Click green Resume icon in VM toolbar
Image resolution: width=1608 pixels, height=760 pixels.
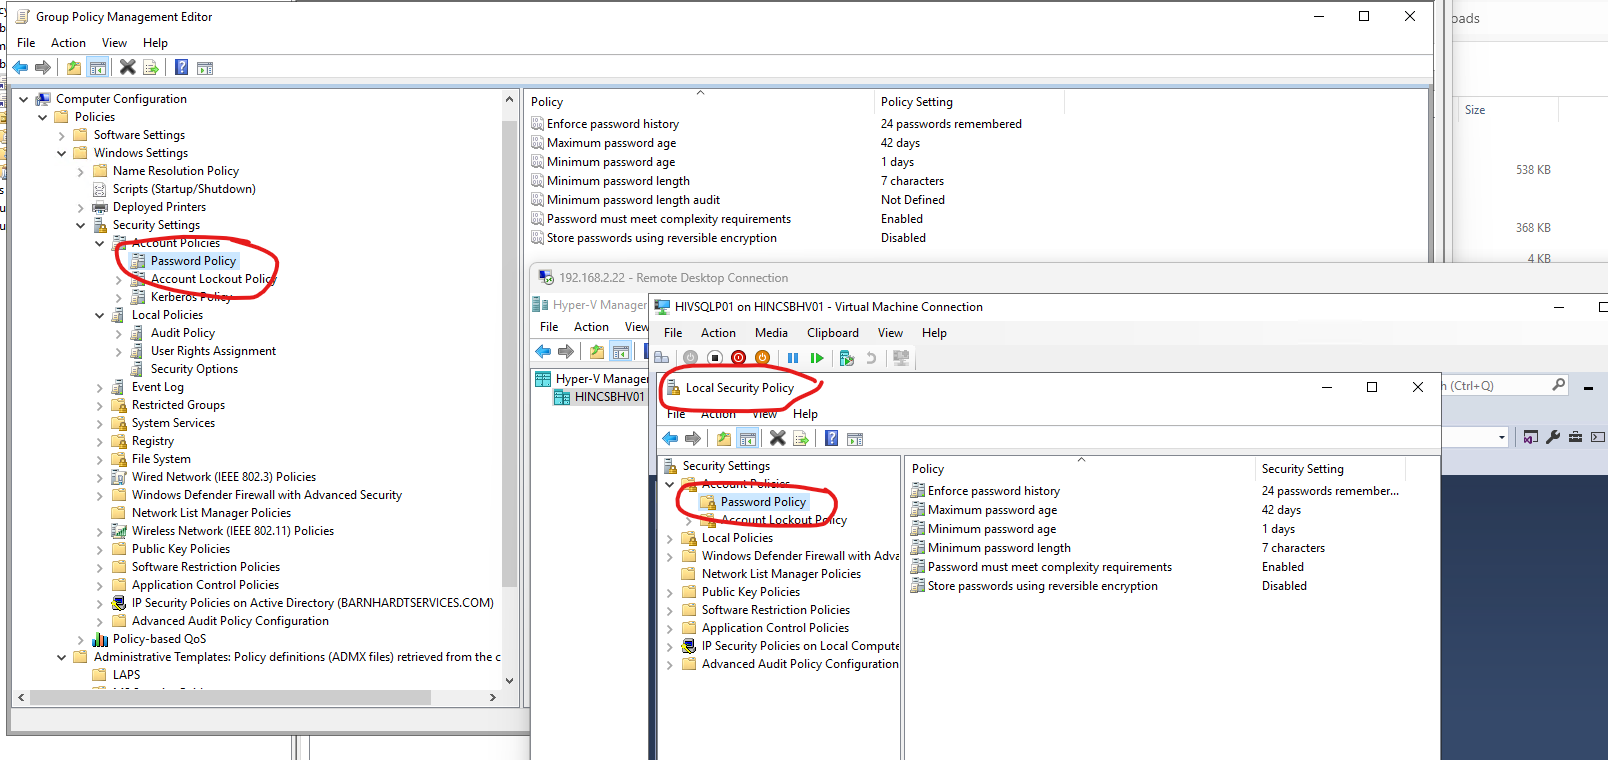coord(817,358)
